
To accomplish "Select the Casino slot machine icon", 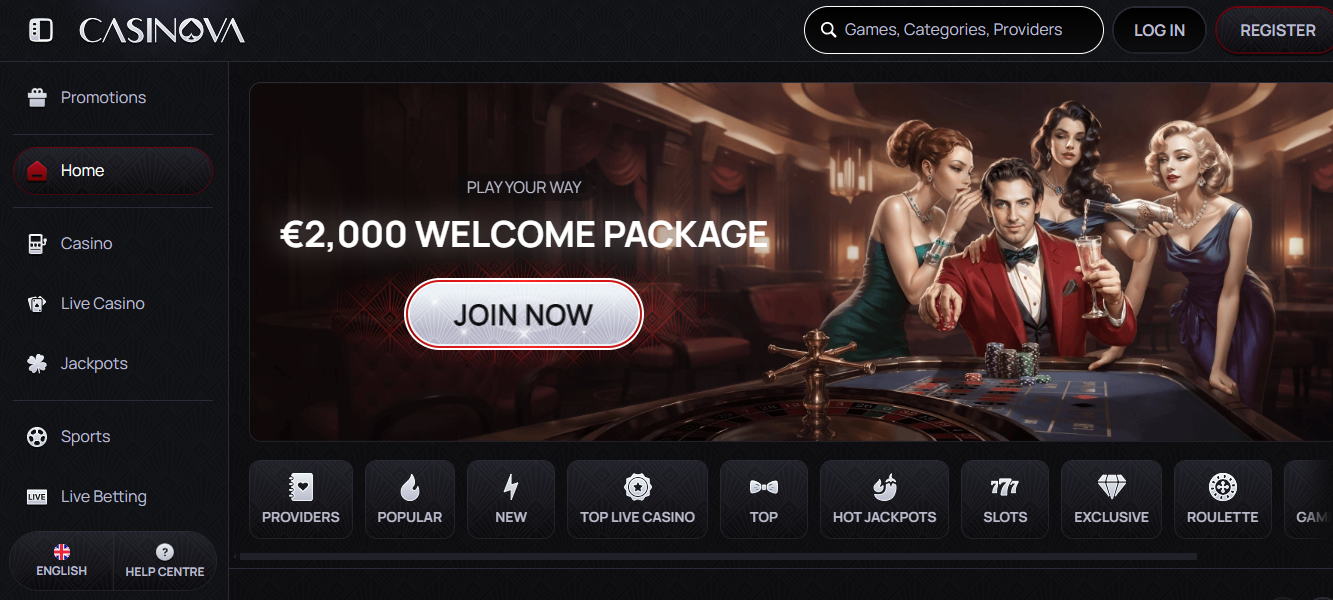I will click(37, 243).
